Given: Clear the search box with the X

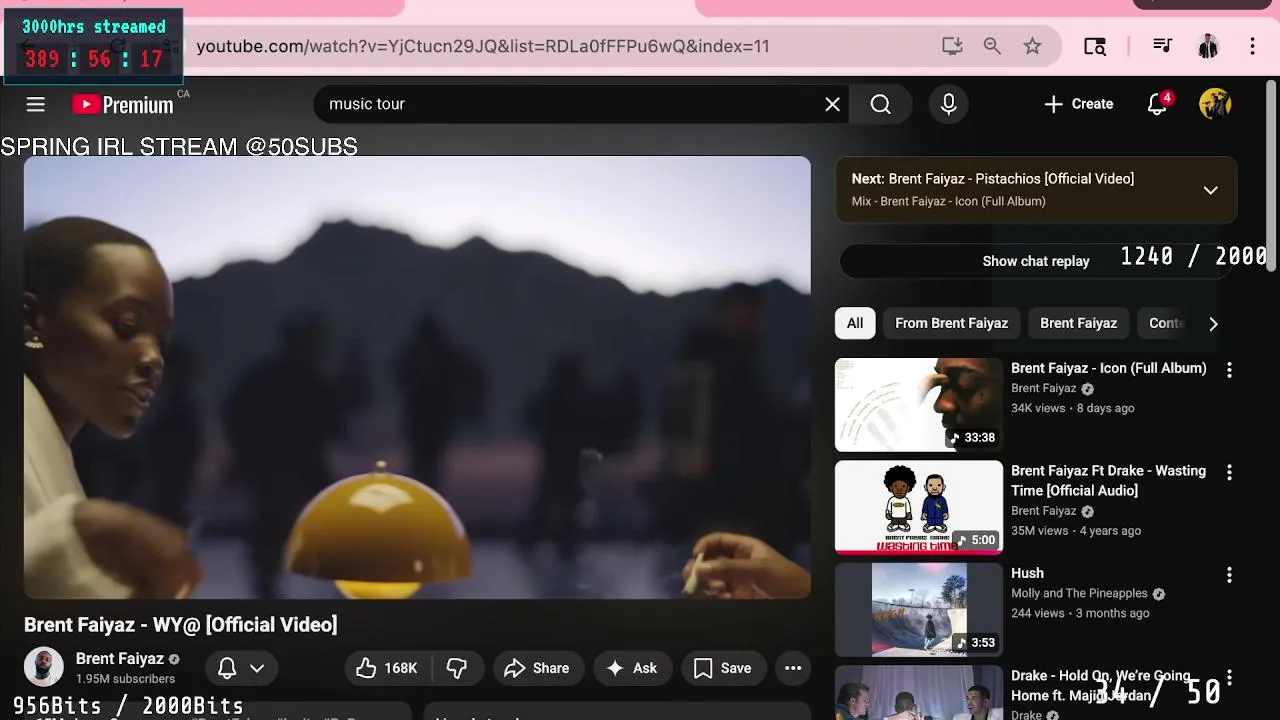Looking at the screenshot, I should click(x=832, y=104).
